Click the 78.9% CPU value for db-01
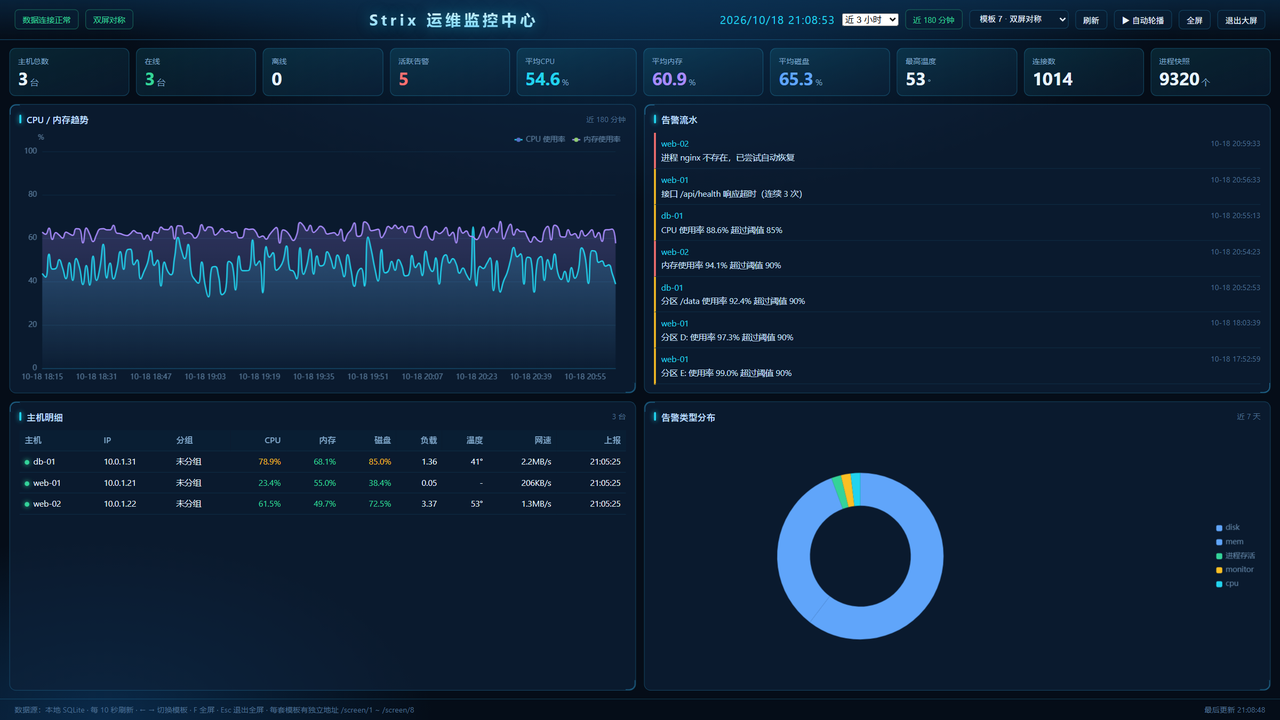The width and height of the screenshot is (1280, 720). 269,462
